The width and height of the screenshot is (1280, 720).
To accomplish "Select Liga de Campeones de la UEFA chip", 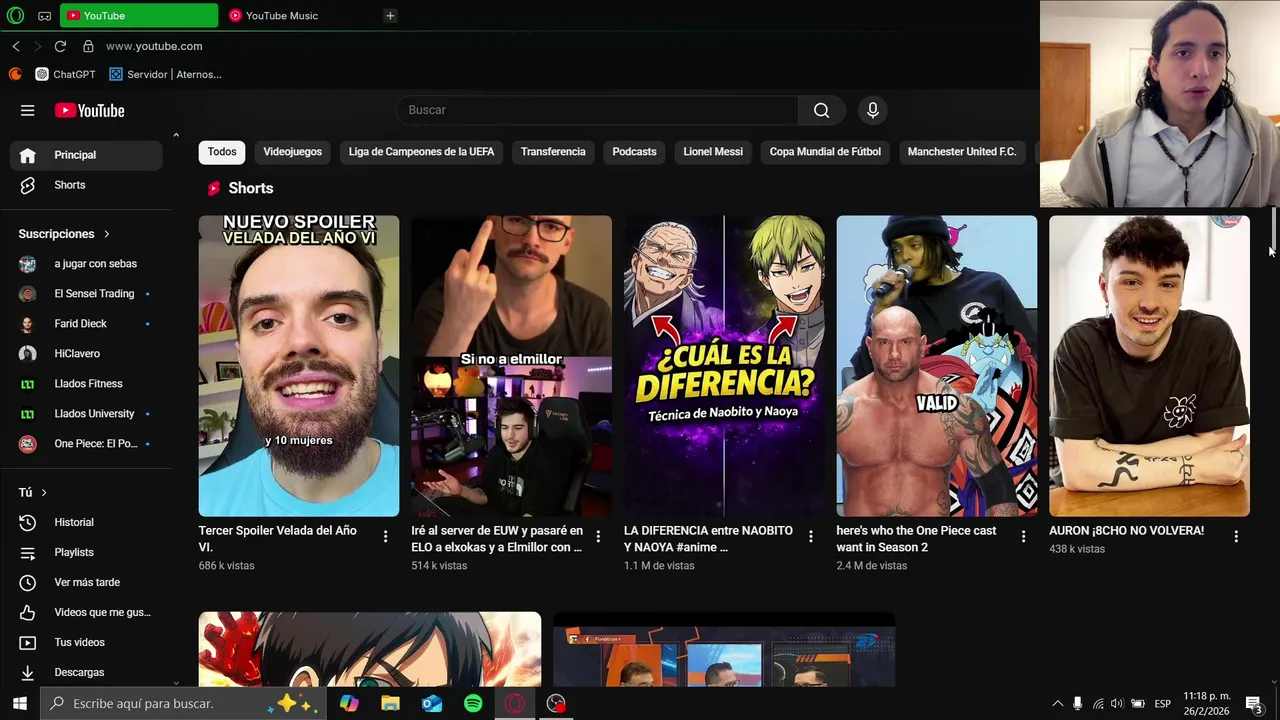I will [421, 152].
